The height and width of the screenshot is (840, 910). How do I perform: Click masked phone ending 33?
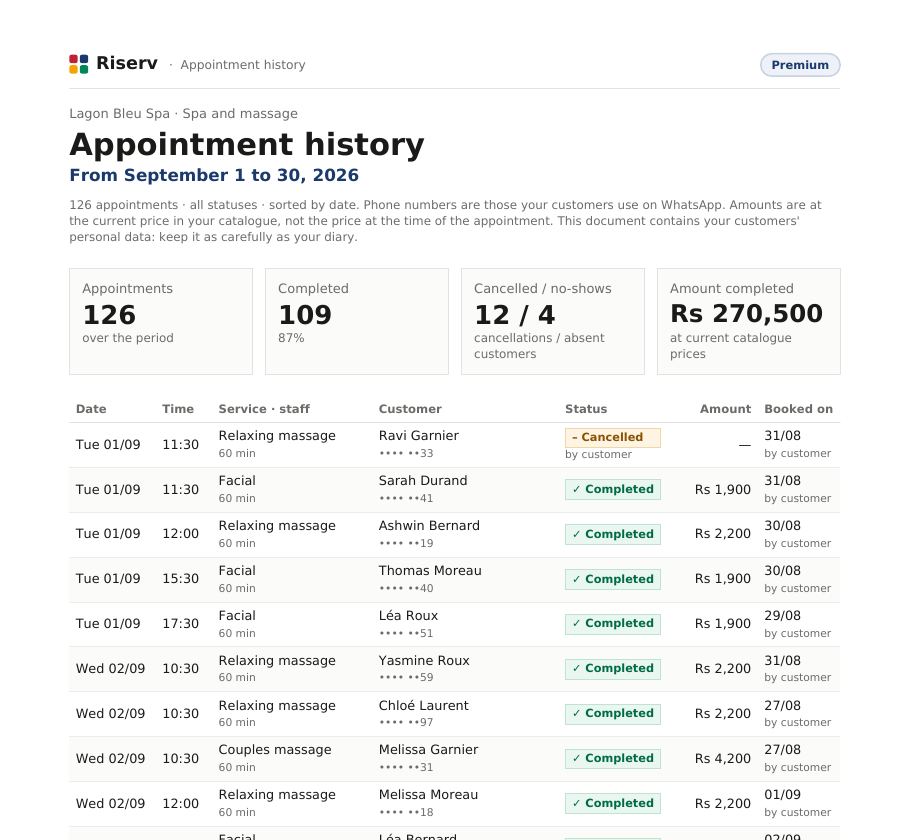pos(406,453)
